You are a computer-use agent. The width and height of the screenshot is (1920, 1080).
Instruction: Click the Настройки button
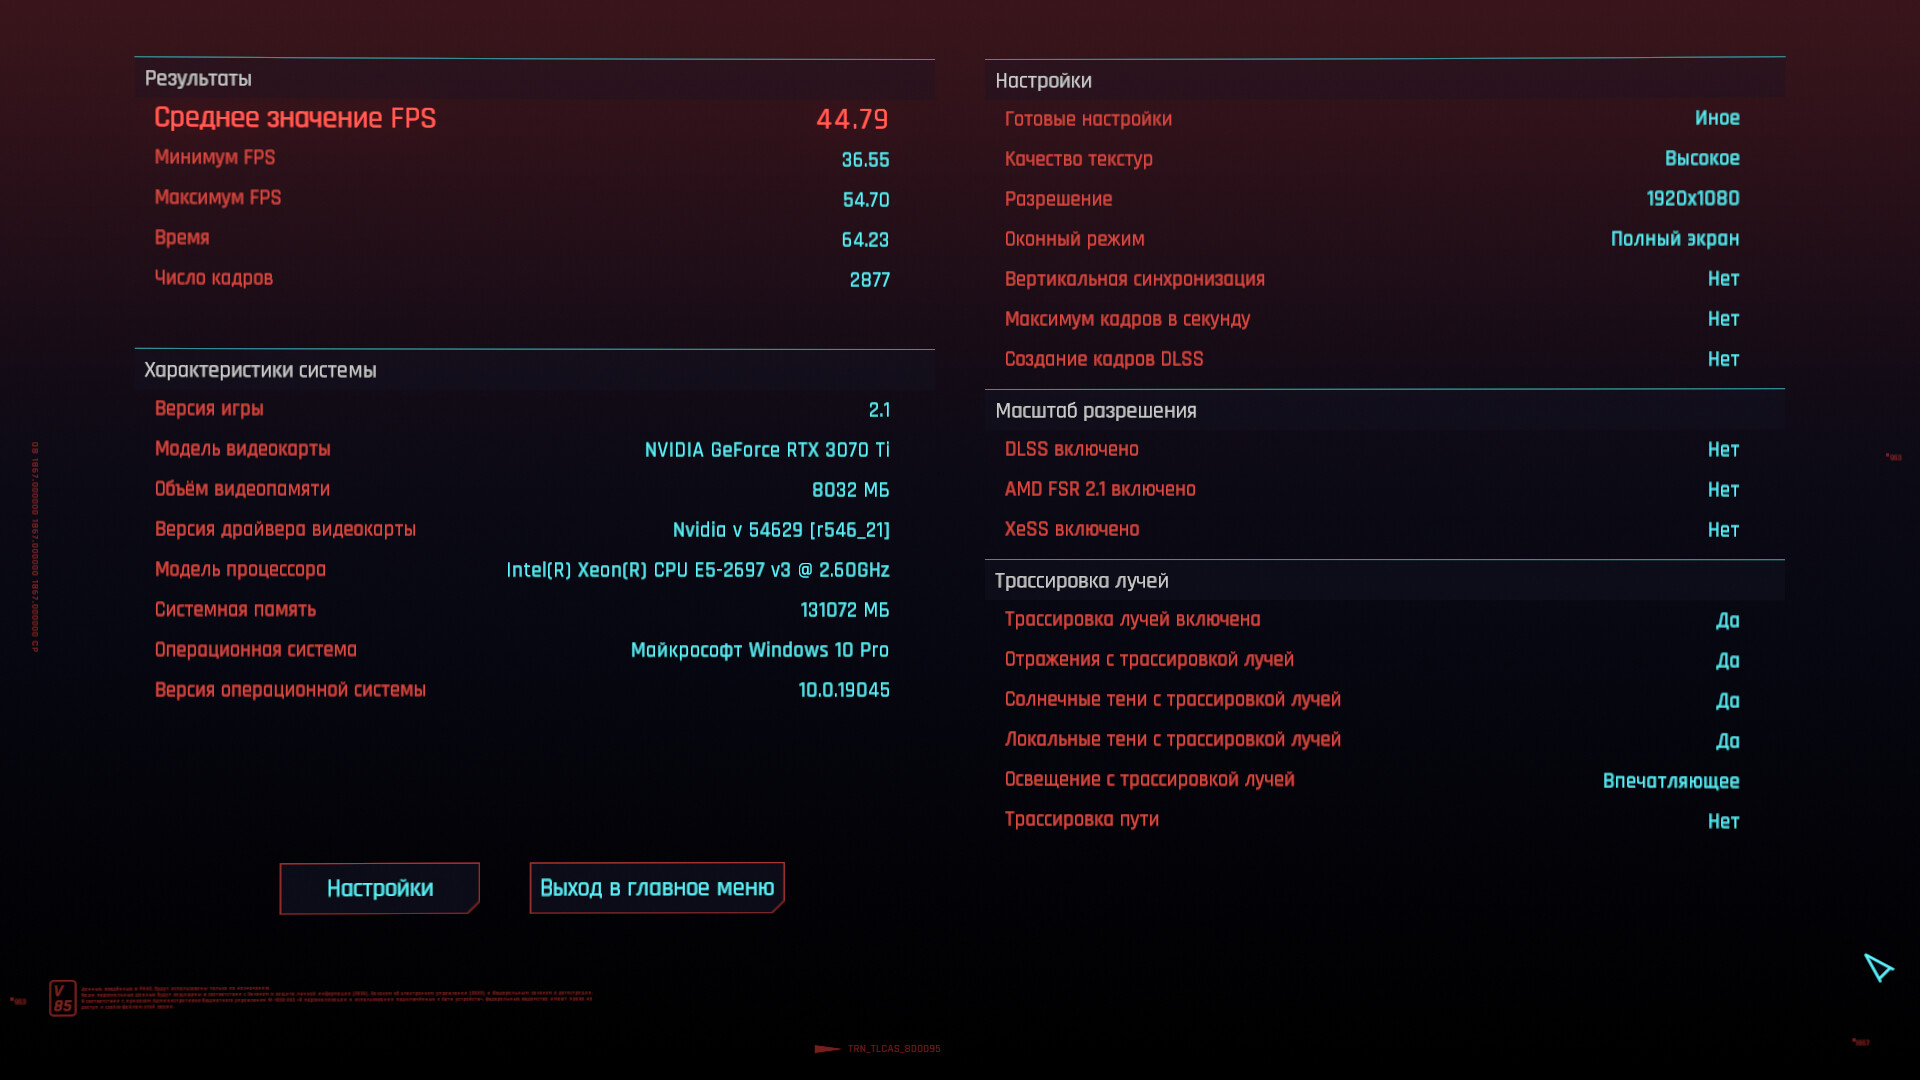pyautogui.click(x=379, y=888)
